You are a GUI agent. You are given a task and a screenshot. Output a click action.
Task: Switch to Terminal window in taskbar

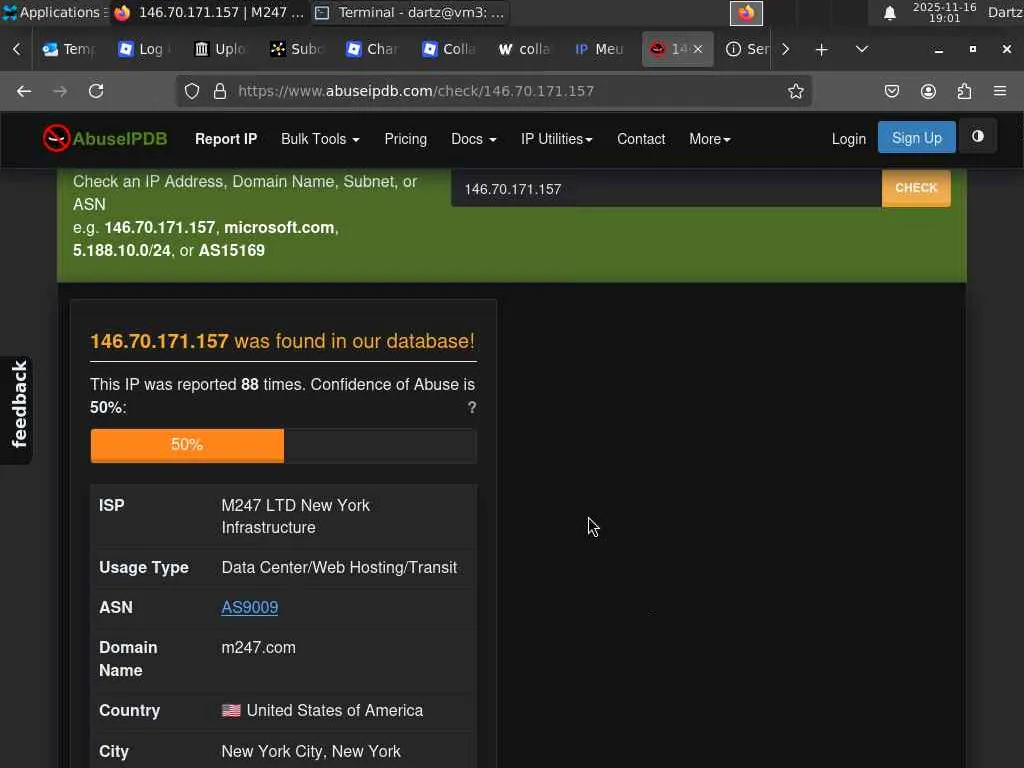point(410,12)
